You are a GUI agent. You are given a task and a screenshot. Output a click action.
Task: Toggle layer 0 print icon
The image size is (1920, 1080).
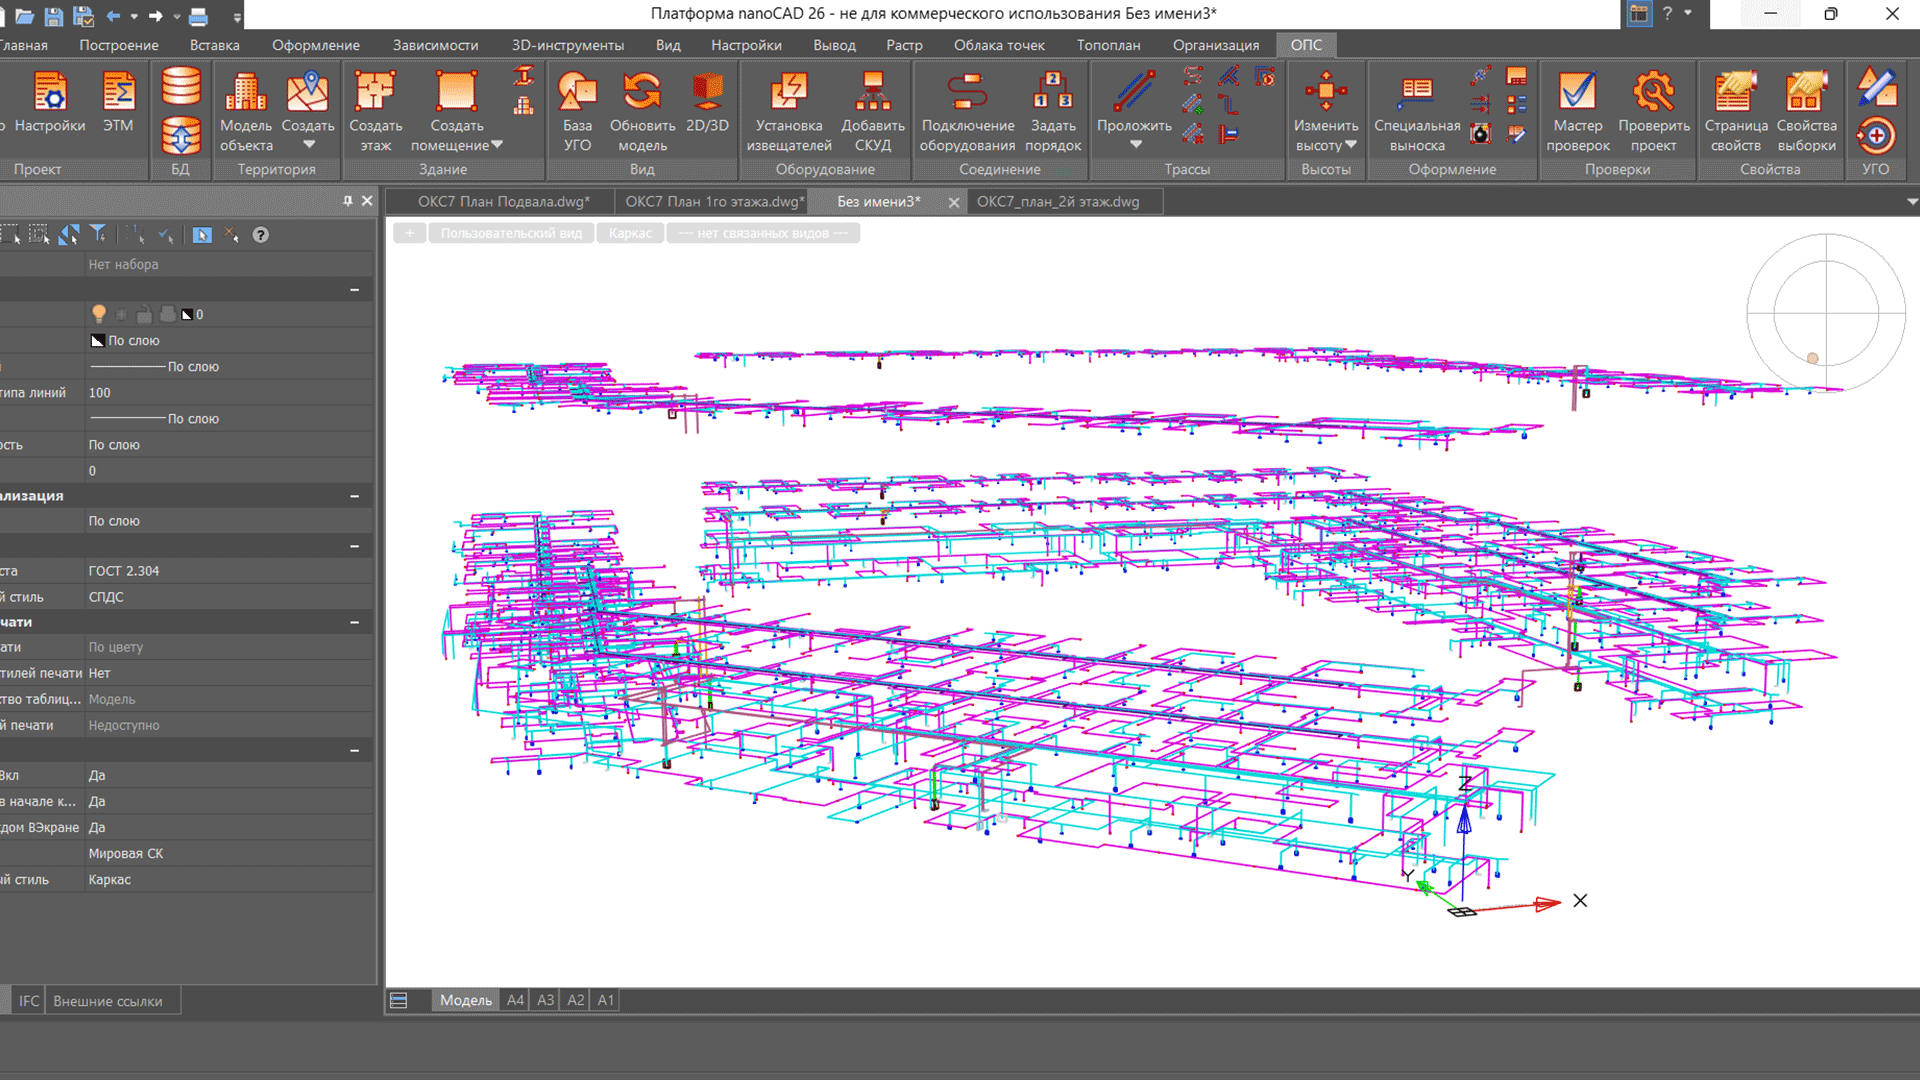pos(167,314)
